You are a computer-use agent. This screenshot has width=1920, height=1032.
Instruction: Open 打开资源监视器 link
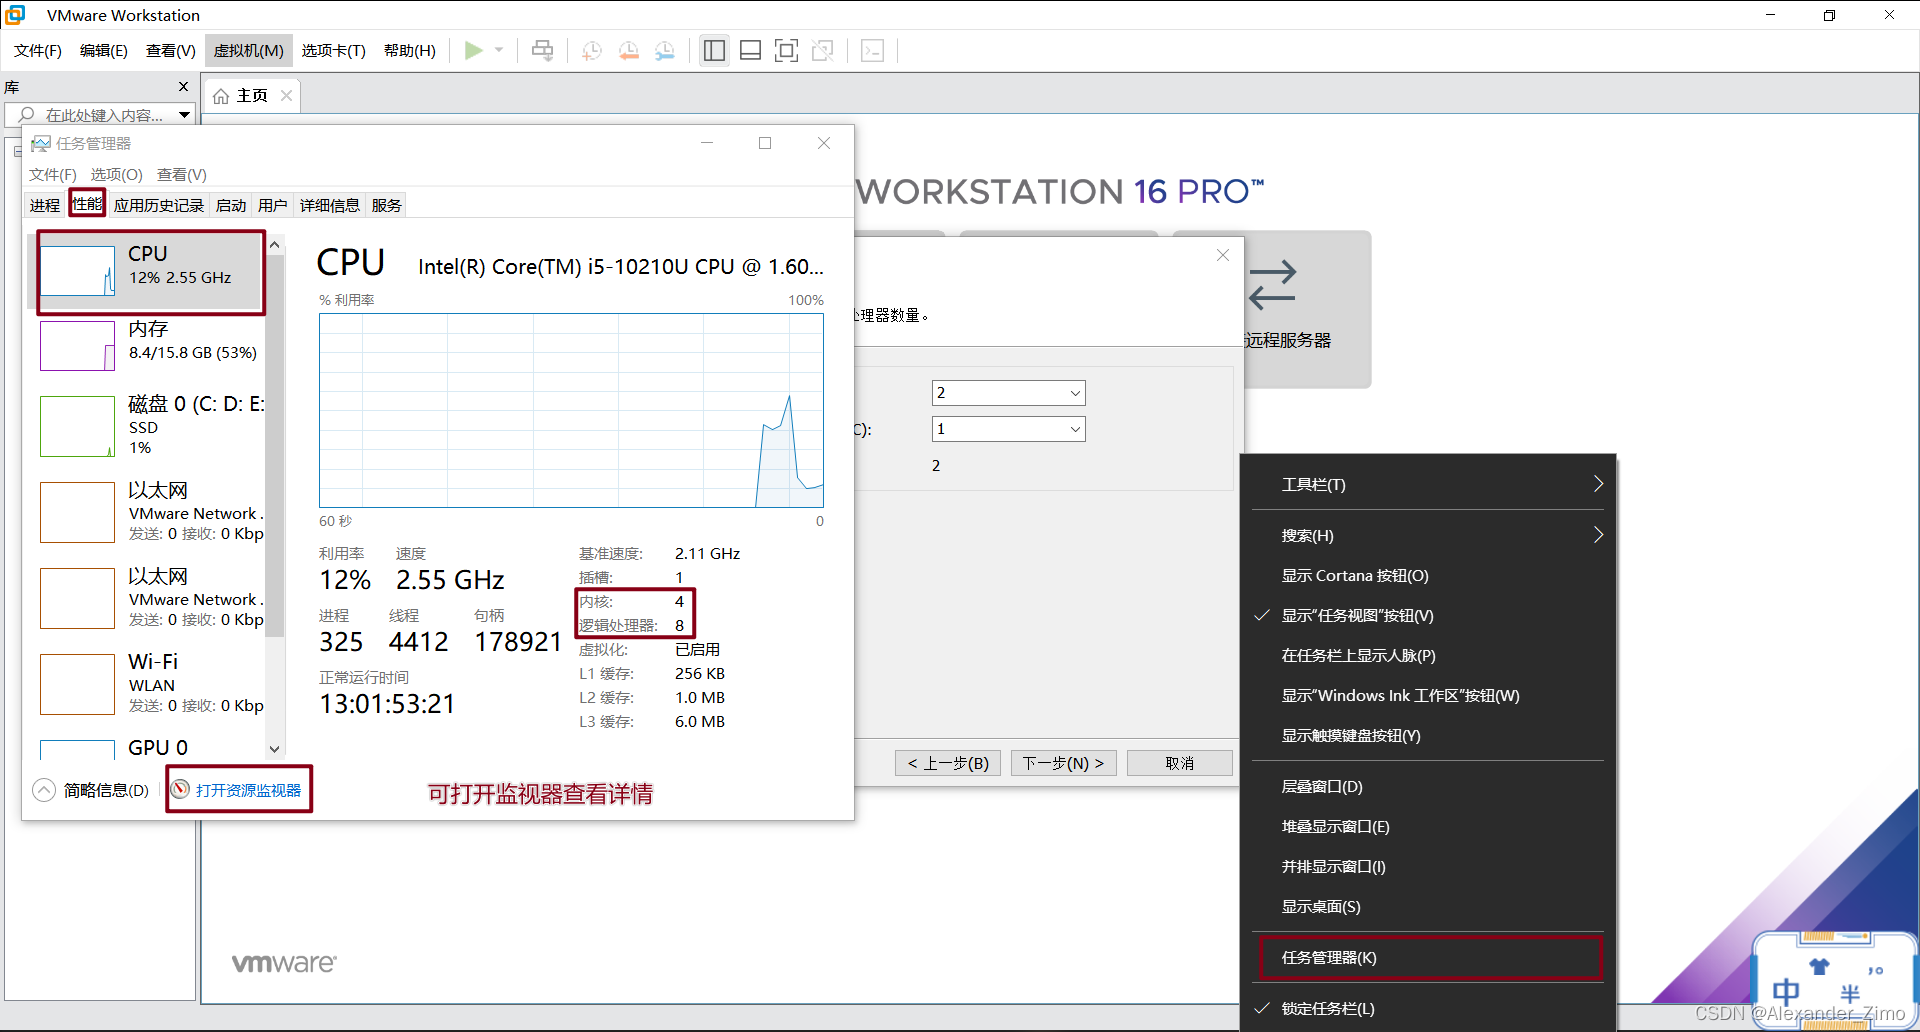pyautogui.click(x=248, y=790)
